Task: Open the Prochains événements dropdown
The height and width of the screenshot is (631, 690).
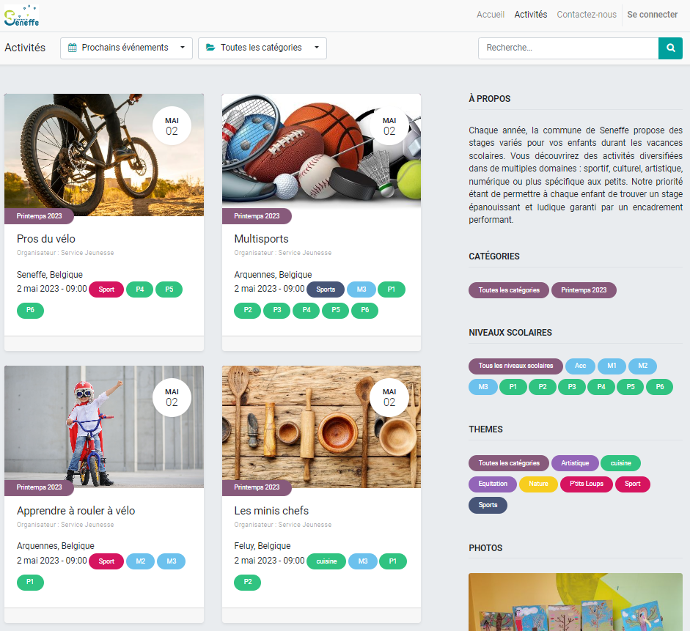Action: [126, 47]
